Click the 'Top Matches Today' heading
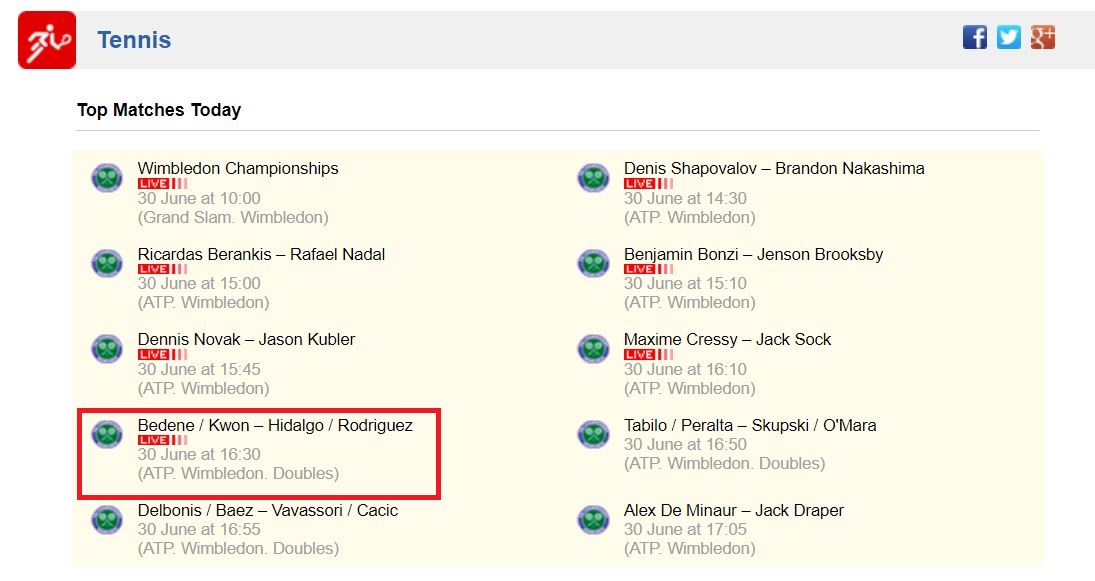 click(x=159, y=110)
